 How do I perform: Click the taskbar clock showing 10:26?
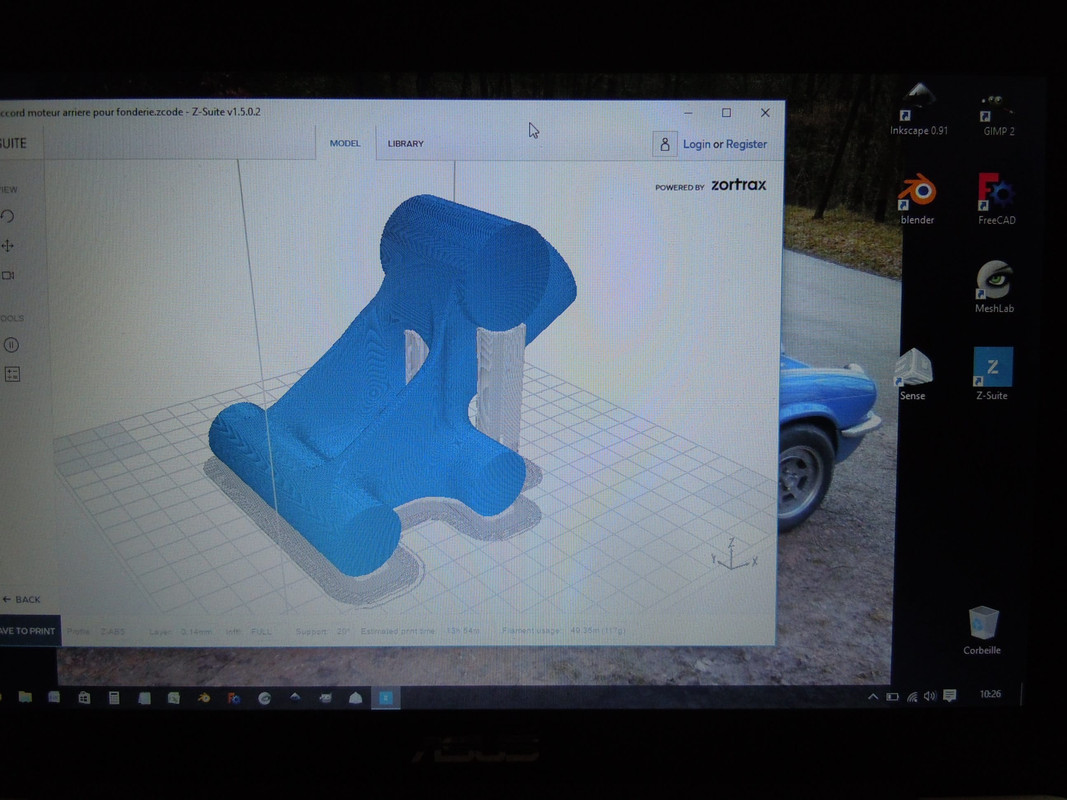(x=990, y=695)
